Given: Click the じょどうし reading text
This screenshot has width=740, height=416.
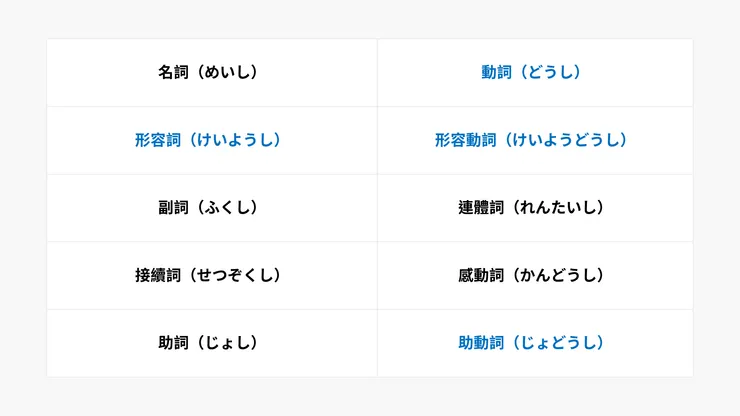Looking at the screenshot, I should 556,343.
